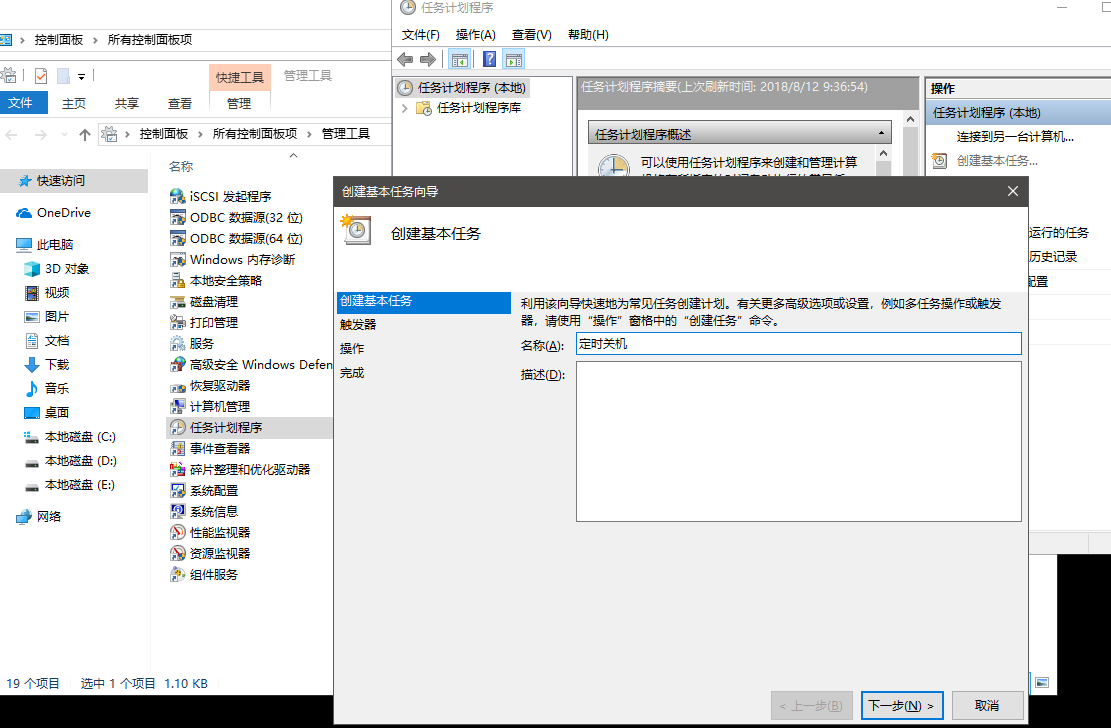Collapse the 任务计划程序概述 section arrow
1111x728 pixels.
click(881, 133)
